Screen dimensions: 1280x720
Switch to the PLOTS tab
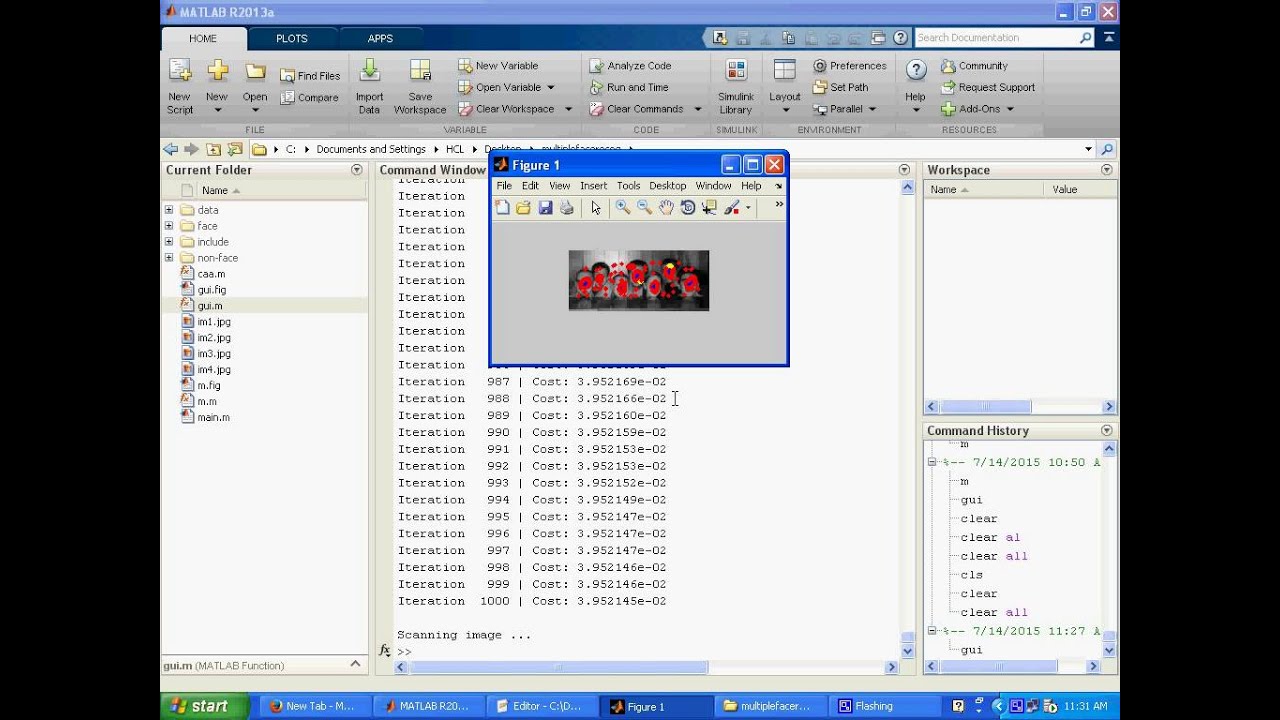[x=292, y=39]
